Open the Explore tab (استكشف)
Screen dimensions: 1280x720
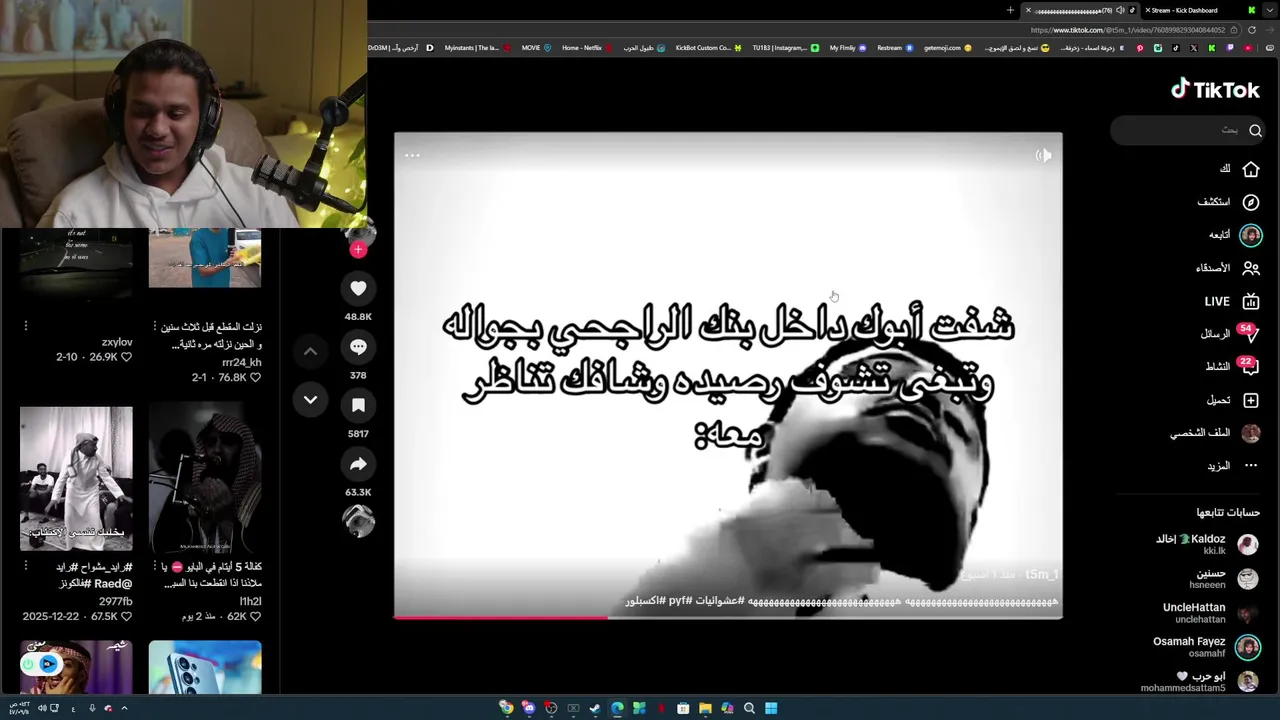pos(1229,202)
